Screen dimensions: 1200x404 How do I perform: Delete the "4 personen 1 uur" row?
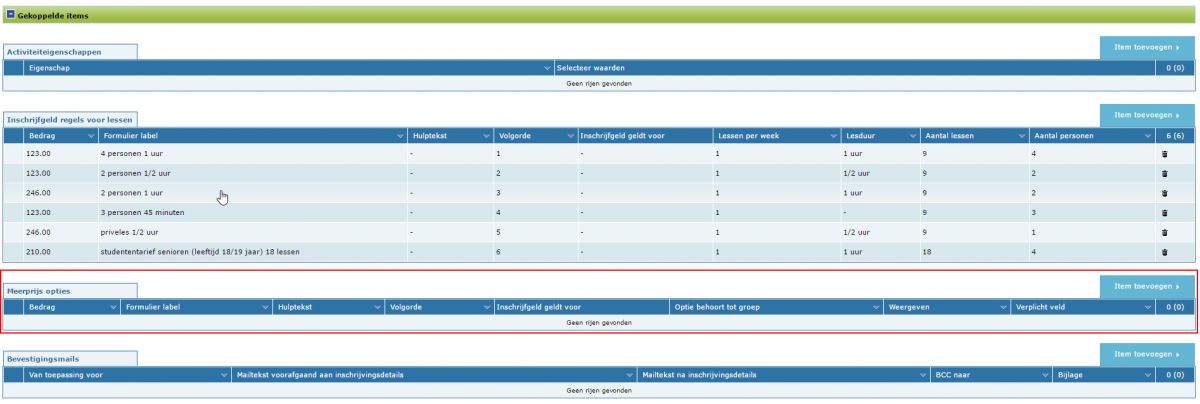pos(1164,155)
